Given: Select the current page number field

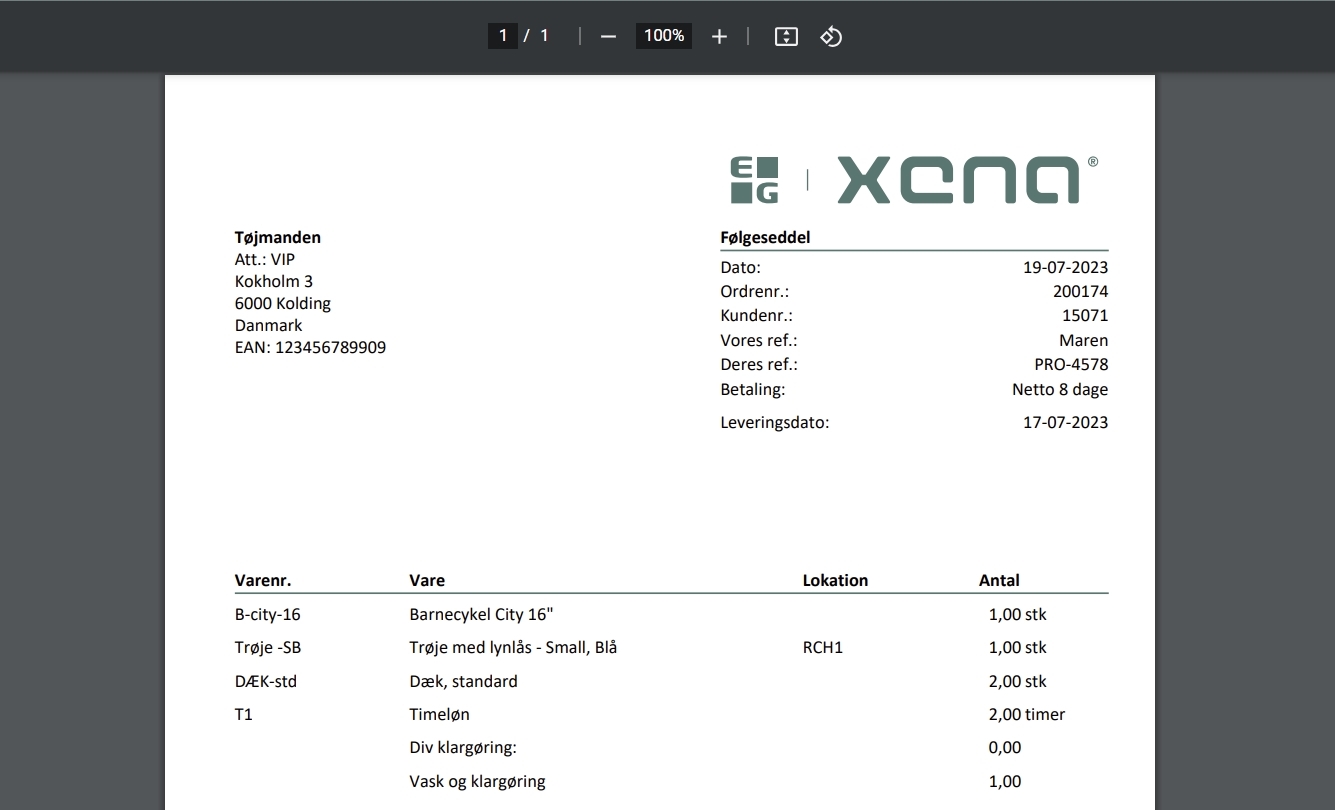Looking at the screenshot, I should tap(502, 36).
